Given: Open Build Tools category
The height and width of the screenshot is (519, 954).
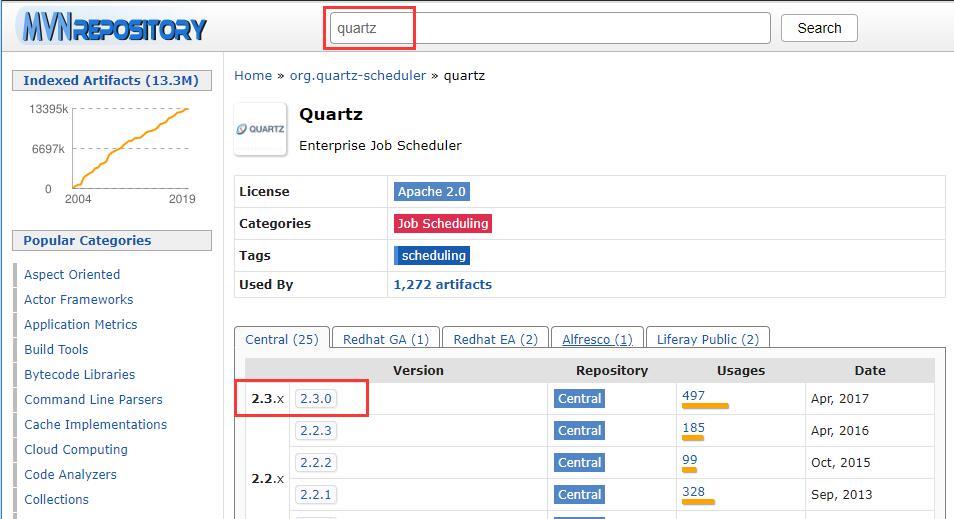Looking at the screenshot, I should 56,349.
